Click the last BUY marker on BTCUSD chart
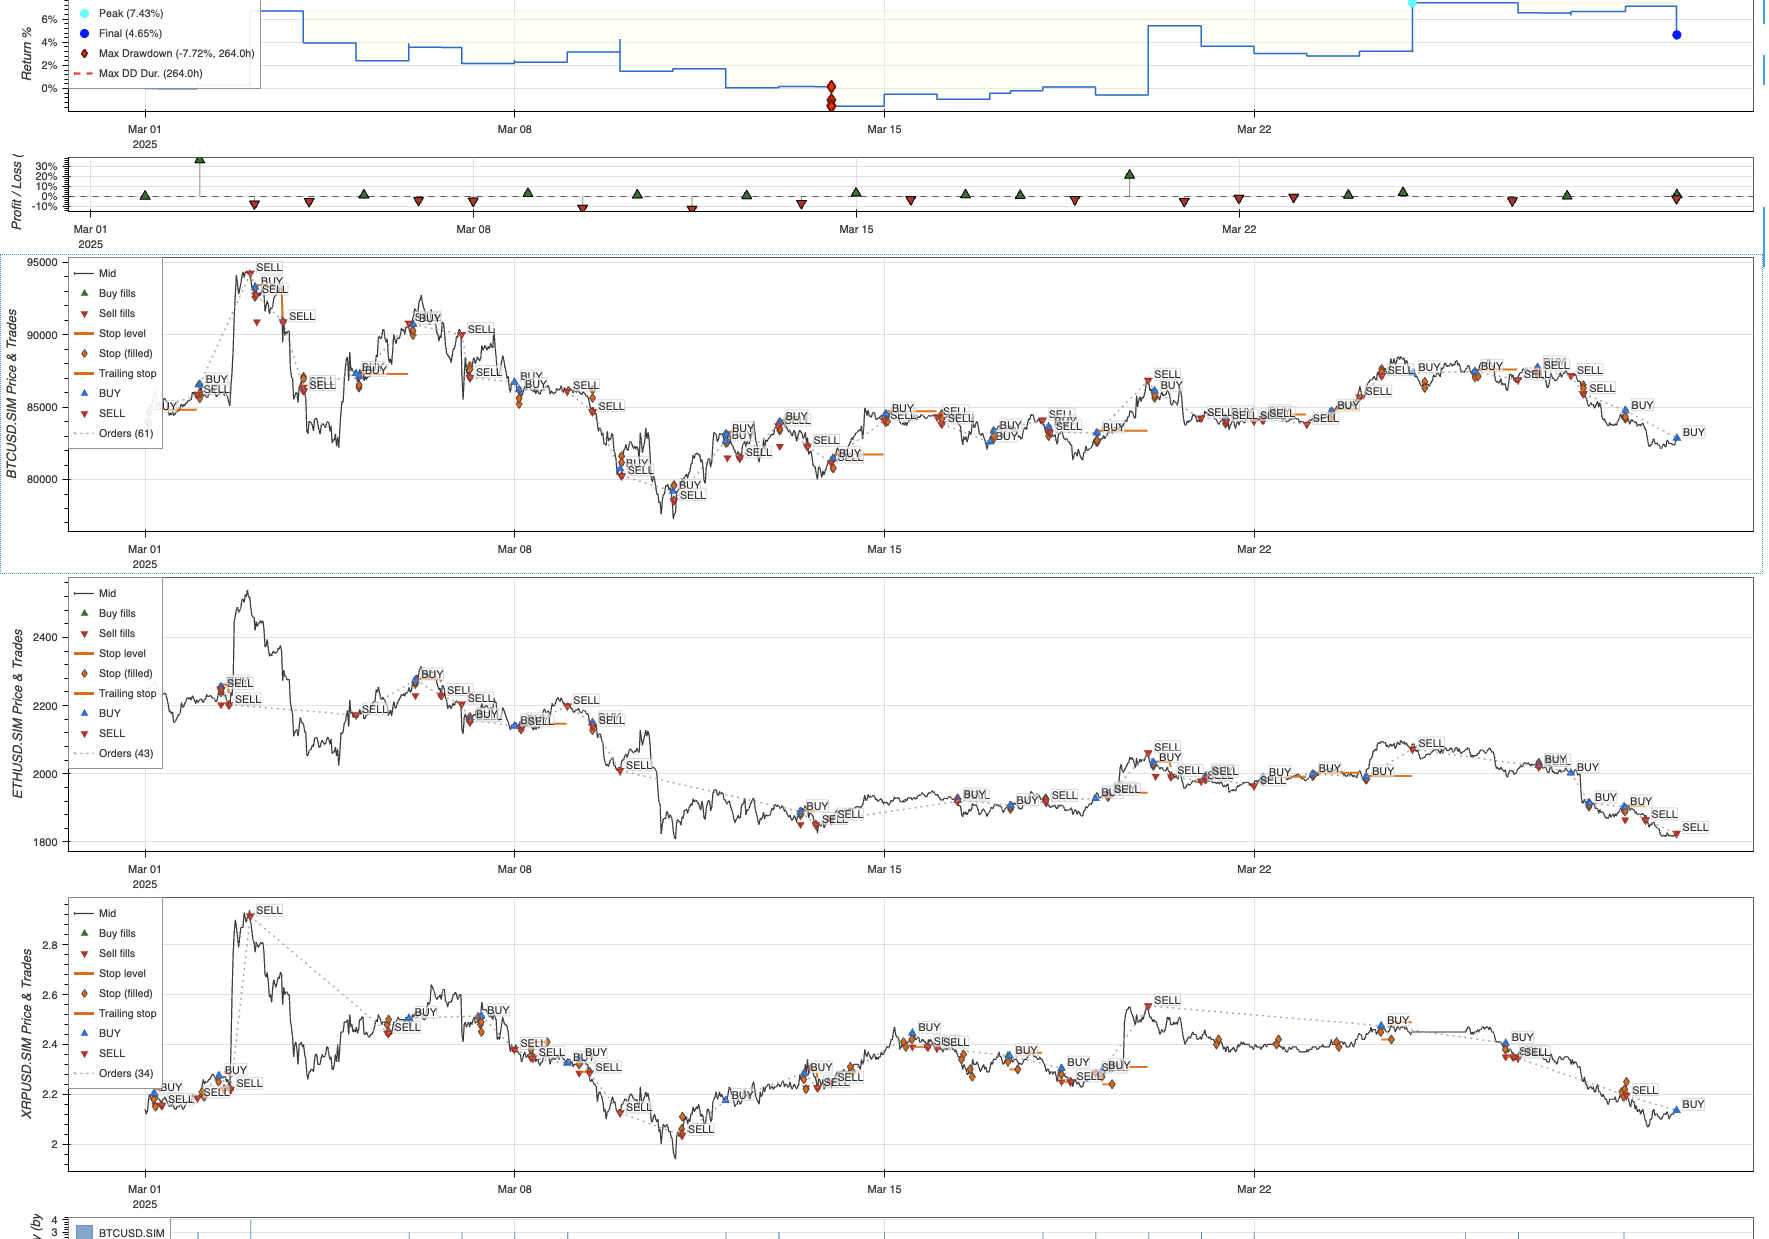1769x1239 pixels. (1677, 437)
